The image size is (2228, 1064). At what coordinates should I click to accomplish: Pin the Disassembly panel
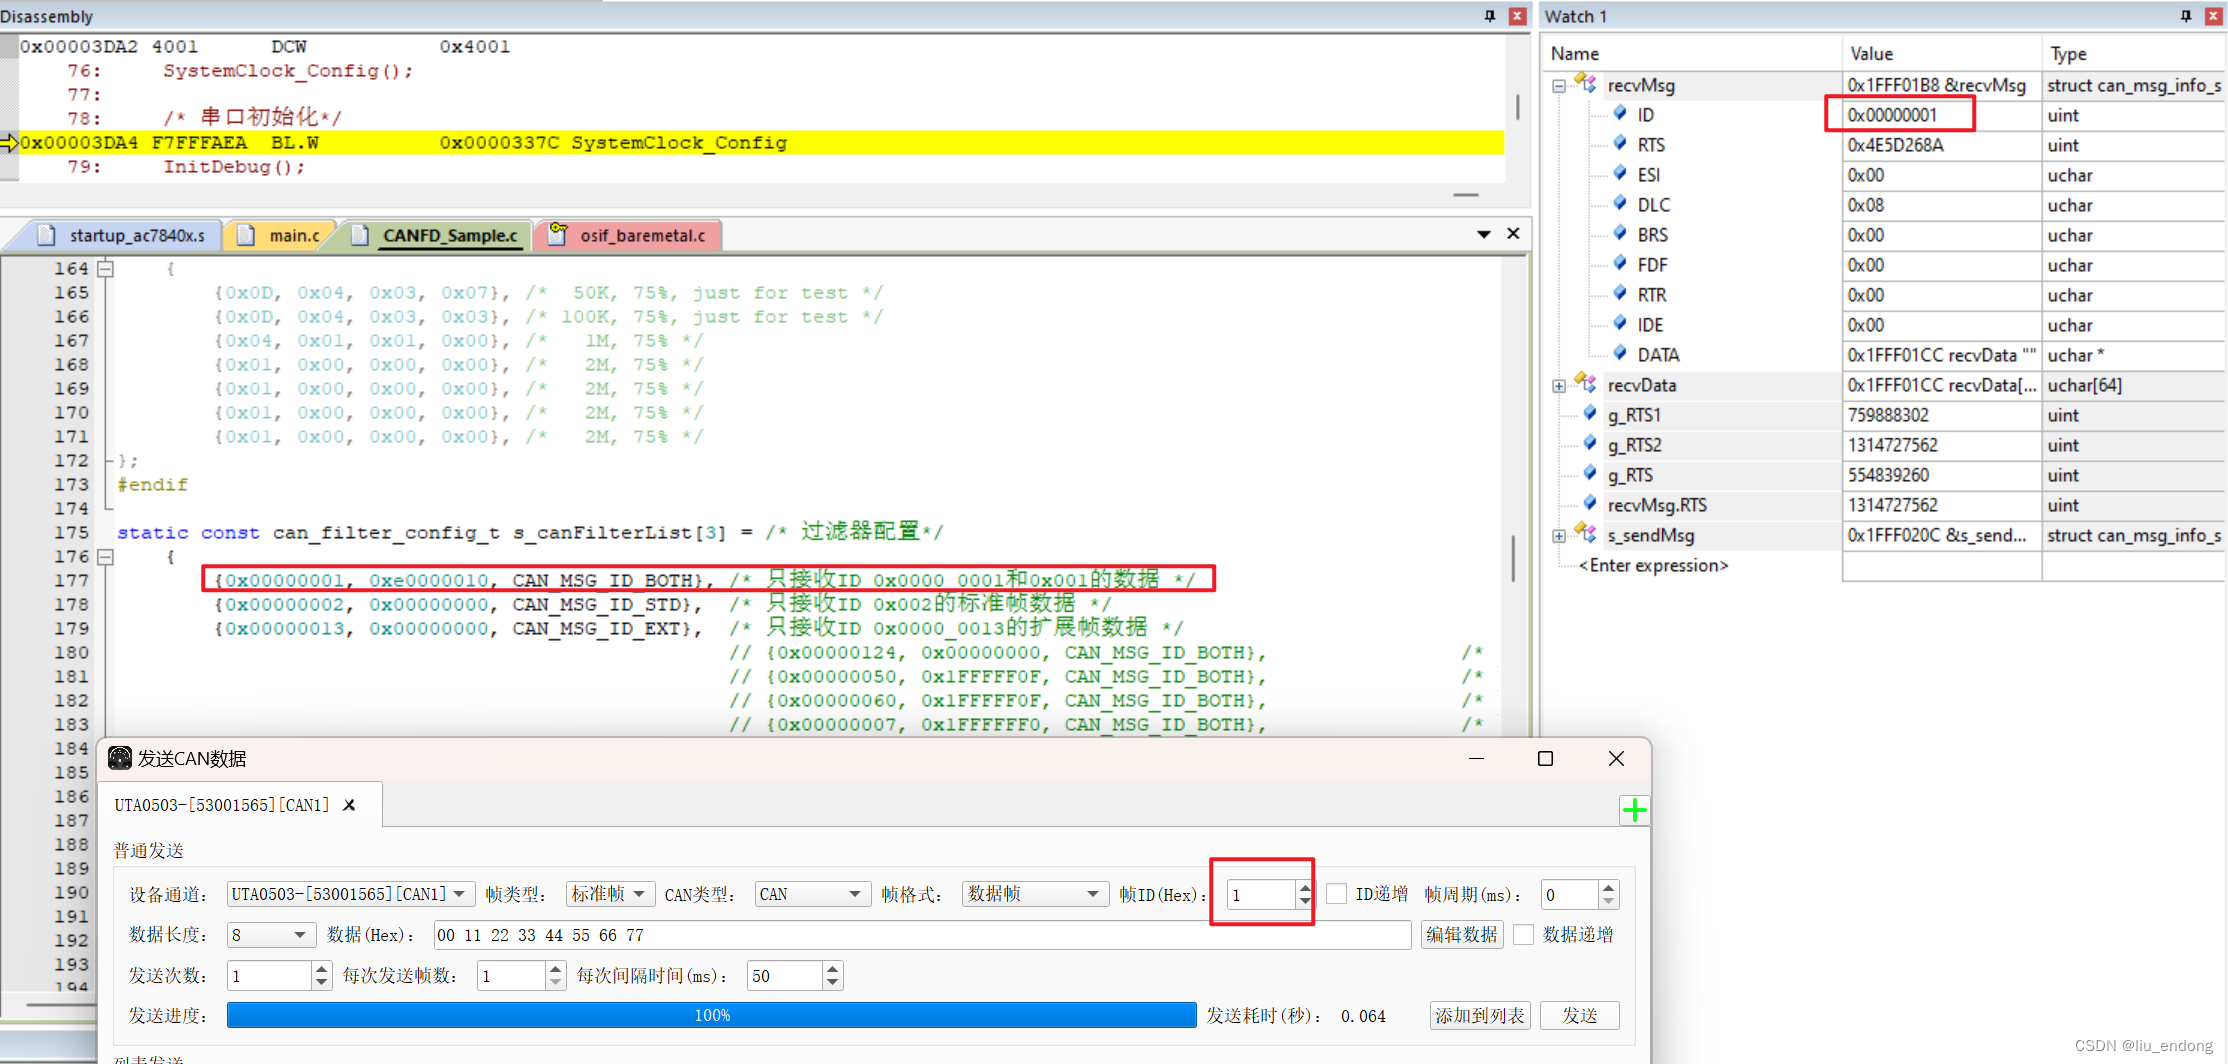1490,16
